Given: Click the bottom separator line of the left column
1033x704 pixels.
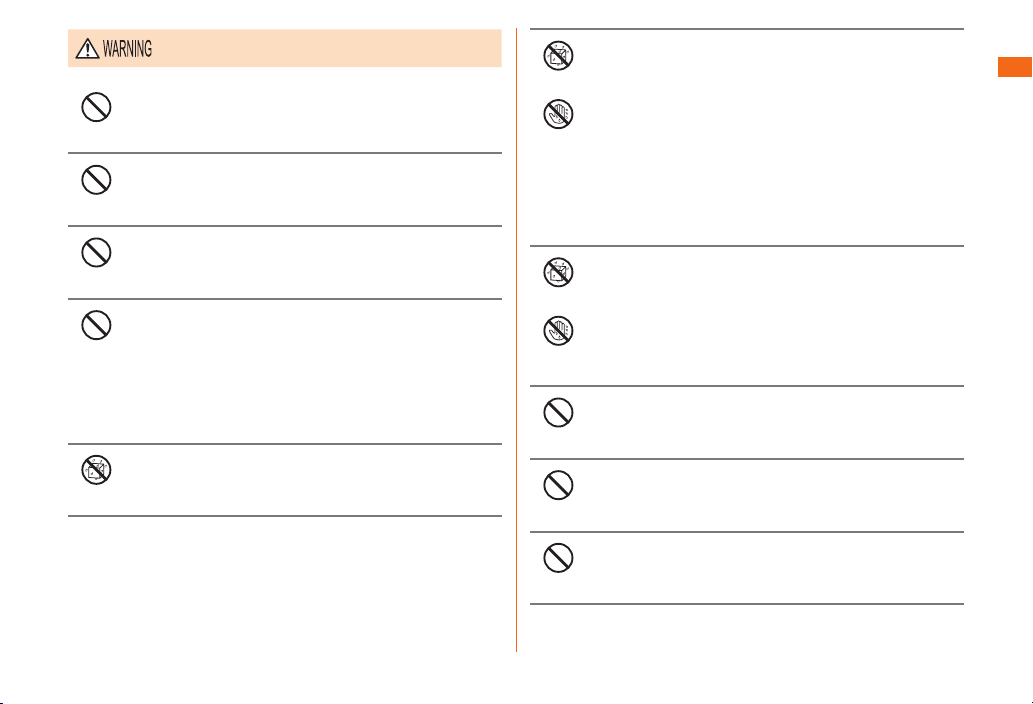Looking at the screenshot, I should [x=285, y=516].
